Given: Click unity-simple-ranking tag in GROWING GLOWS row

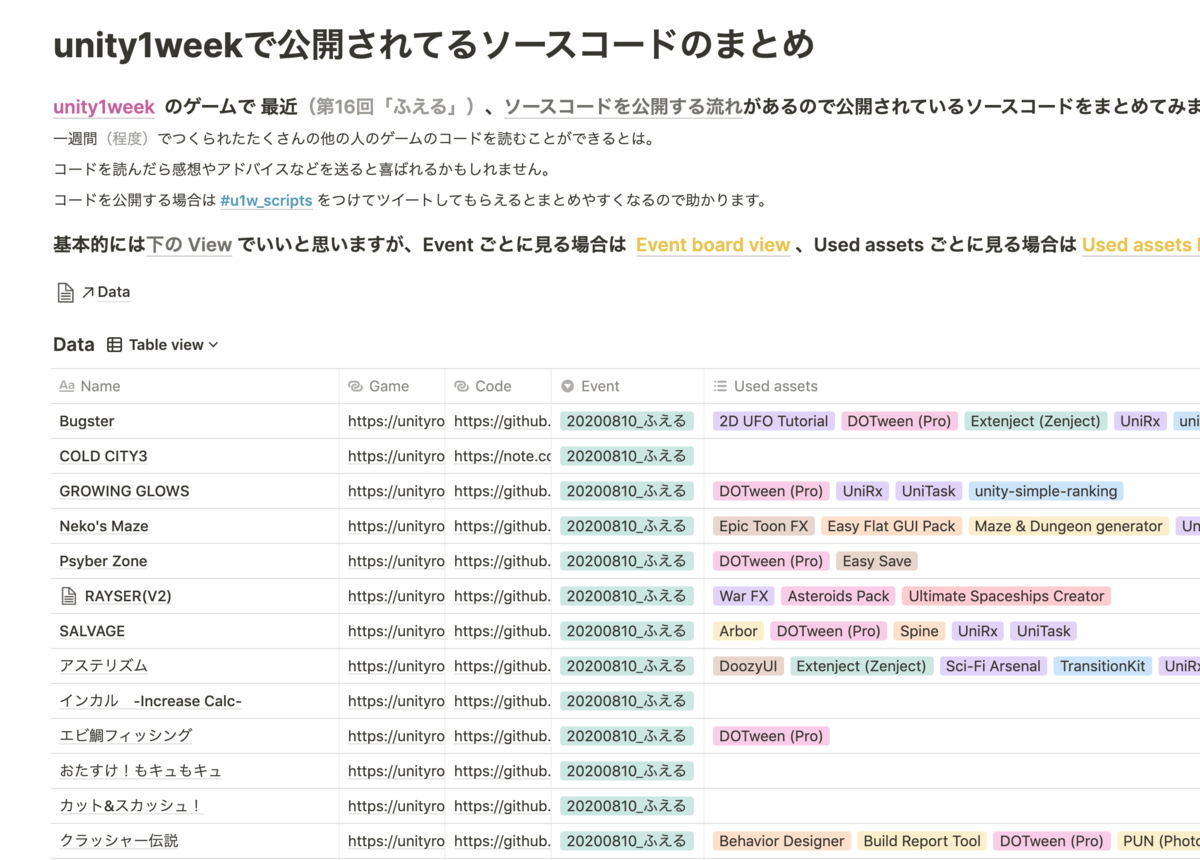Looking at the screenshot, I should click(x=1046, y=491).
